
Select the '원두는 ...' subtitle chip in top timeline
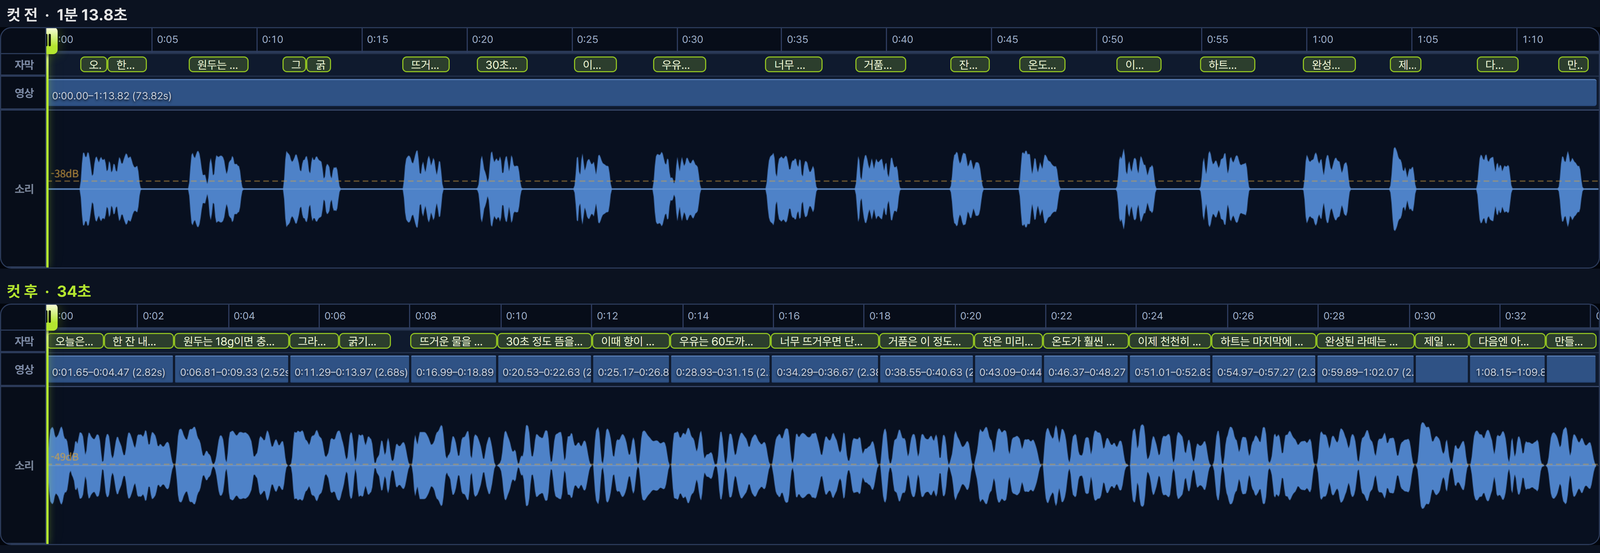[x=218, y=64]
